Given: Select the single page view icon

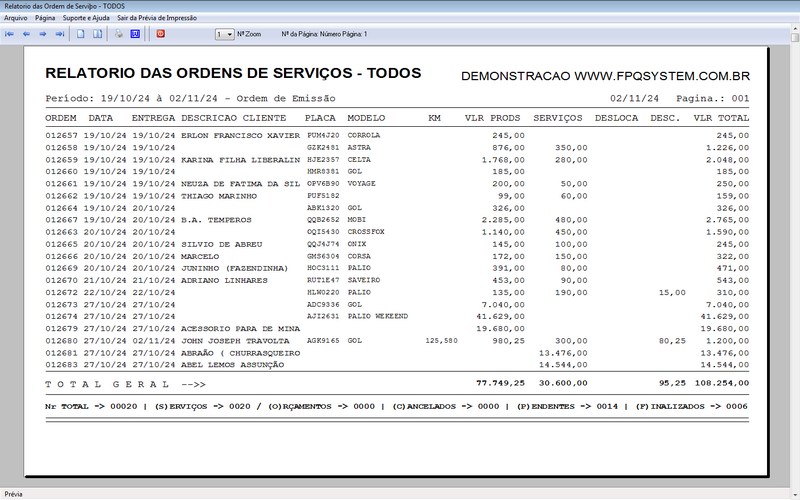Looking at the screenshot, I should point(81,34).
